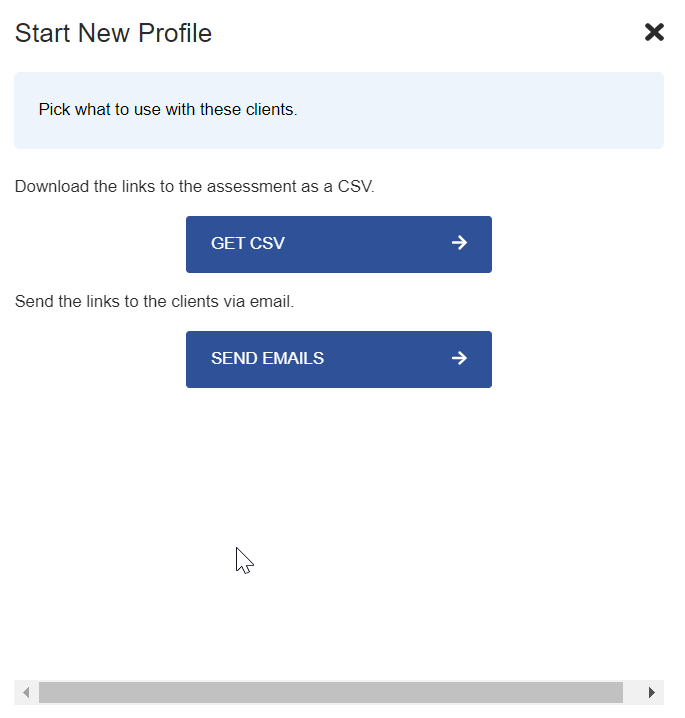The width and height of the screenshot is (685, 718).
Task: Click the horizontal scrollbar's right arrow
Action: 652,692
